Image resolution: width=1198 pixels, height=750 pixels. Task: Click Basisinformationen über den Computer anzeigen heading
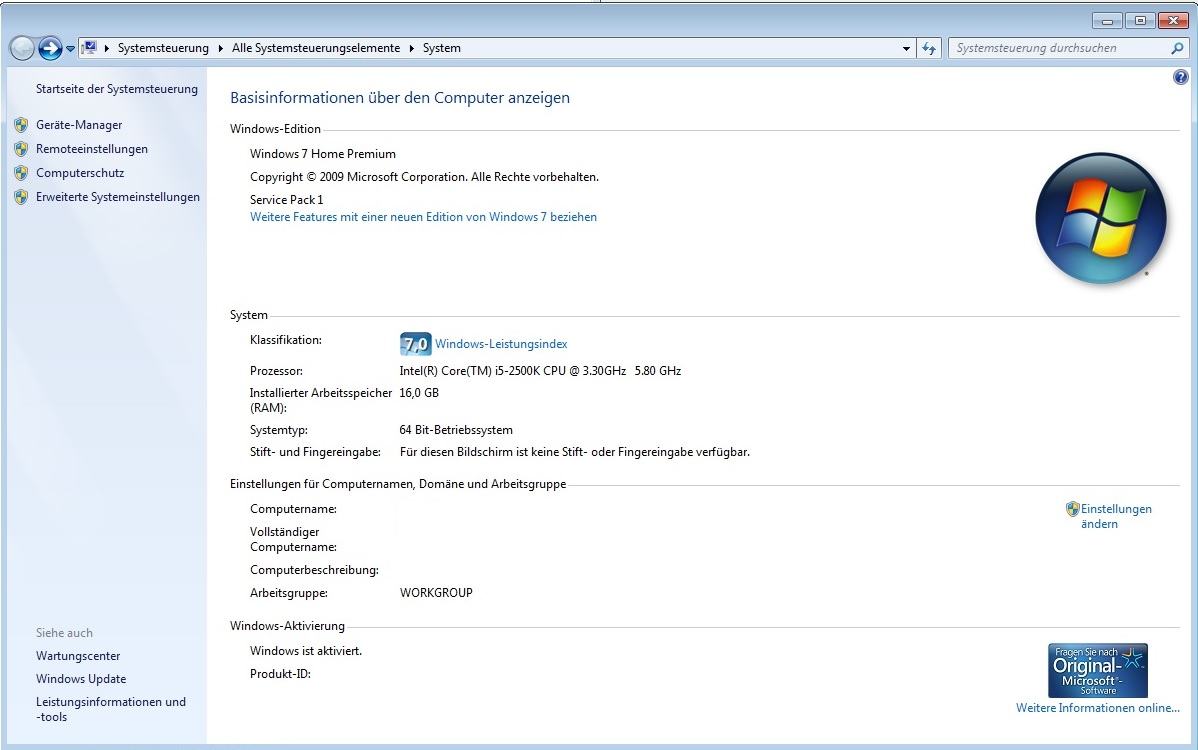400,98
